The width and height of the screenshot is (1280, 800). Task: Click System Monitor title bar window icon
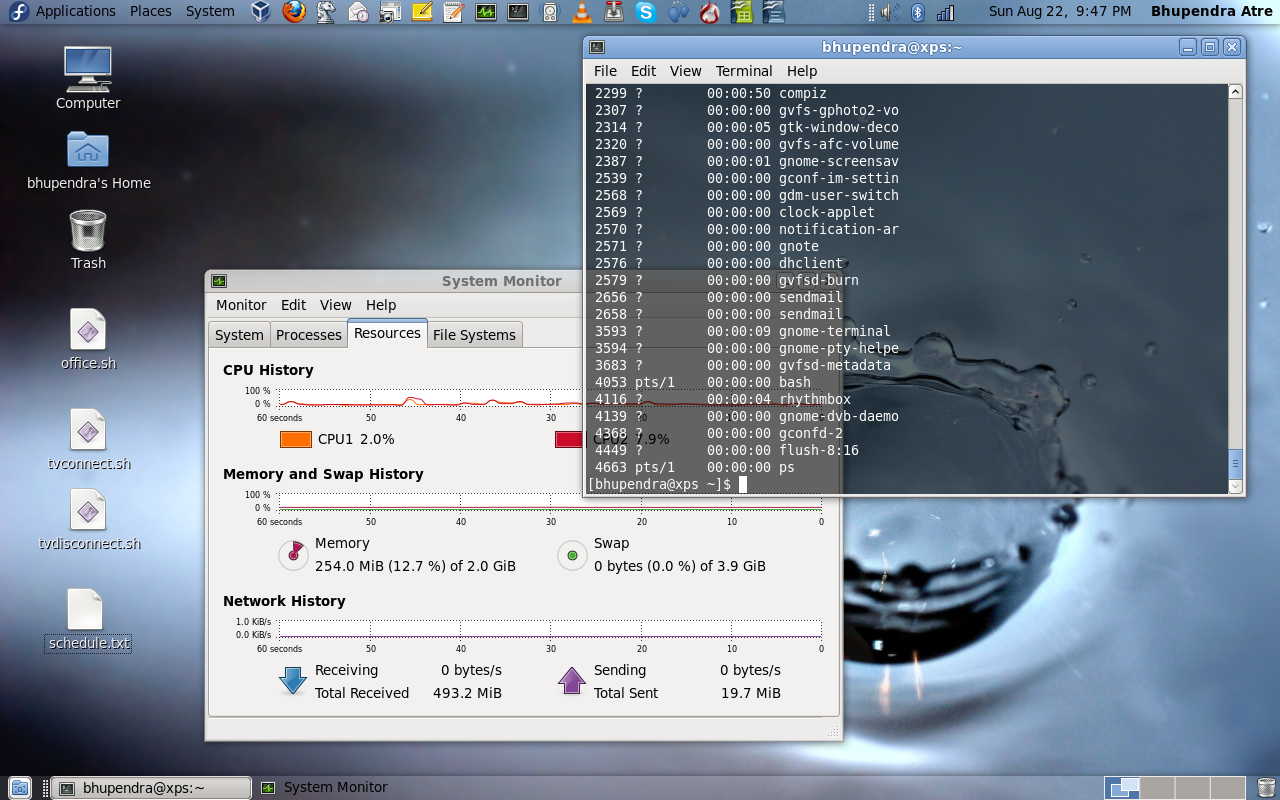pos(219,281)
